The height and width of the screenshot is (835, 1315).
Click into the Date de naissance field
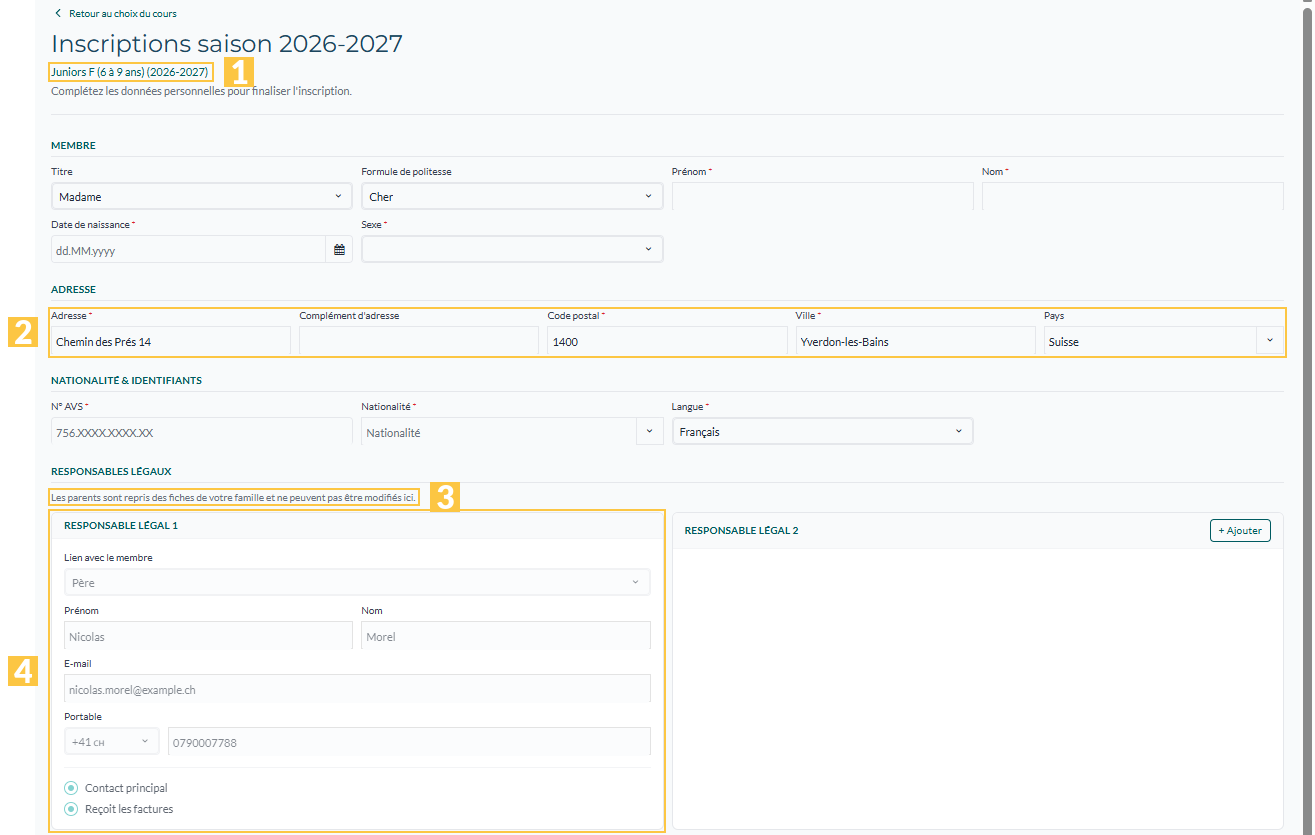(189, 249)
